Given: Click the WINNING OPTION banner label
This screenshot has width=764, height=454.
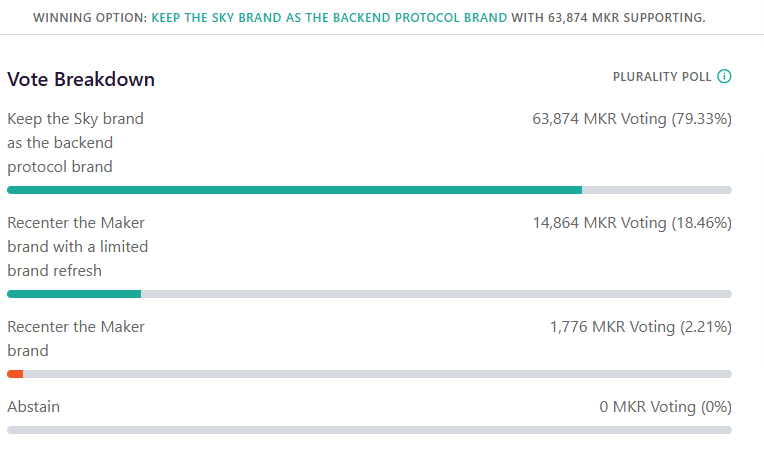Looking at the screenshot, I should 89,17.
